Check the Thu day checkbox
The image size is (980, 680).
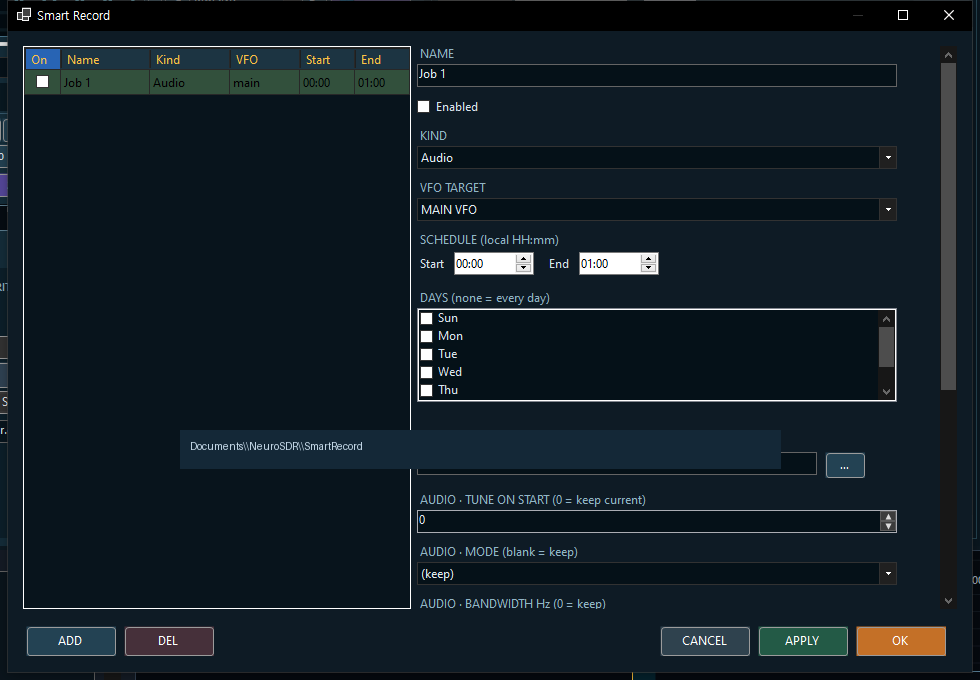(x=426, y=391)
